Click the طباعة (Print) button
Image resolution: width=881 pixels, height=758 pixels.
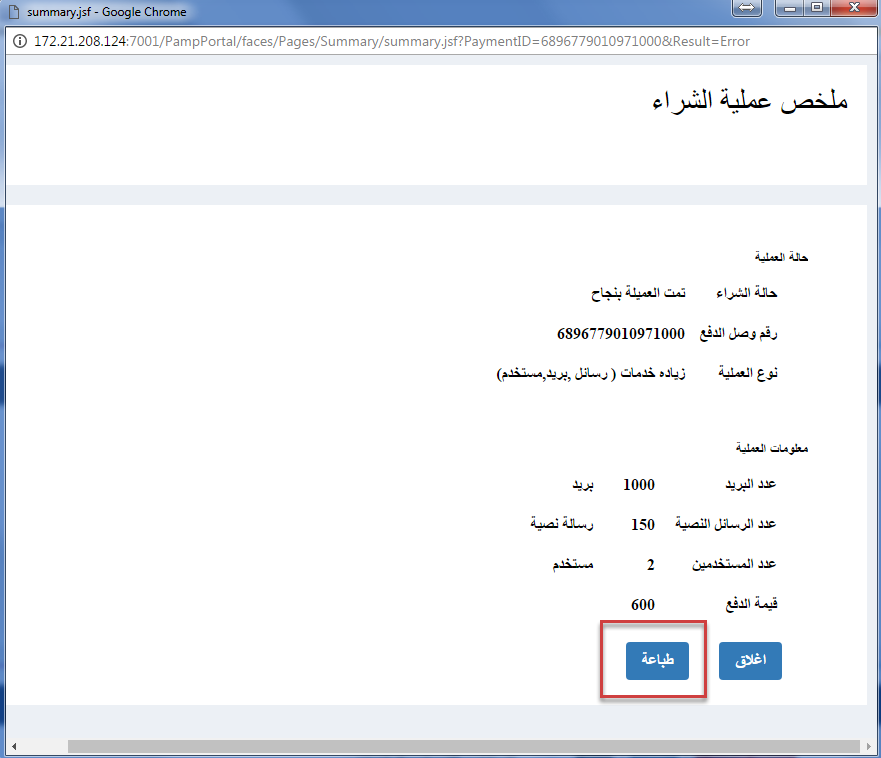point(657,661)
